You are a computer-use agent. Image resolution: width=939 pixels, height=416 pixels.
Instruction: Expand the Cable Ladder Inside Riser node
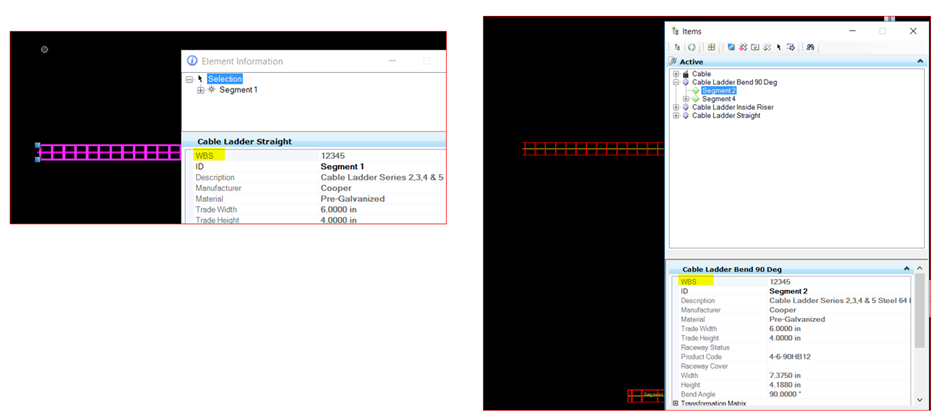(676, 107)
